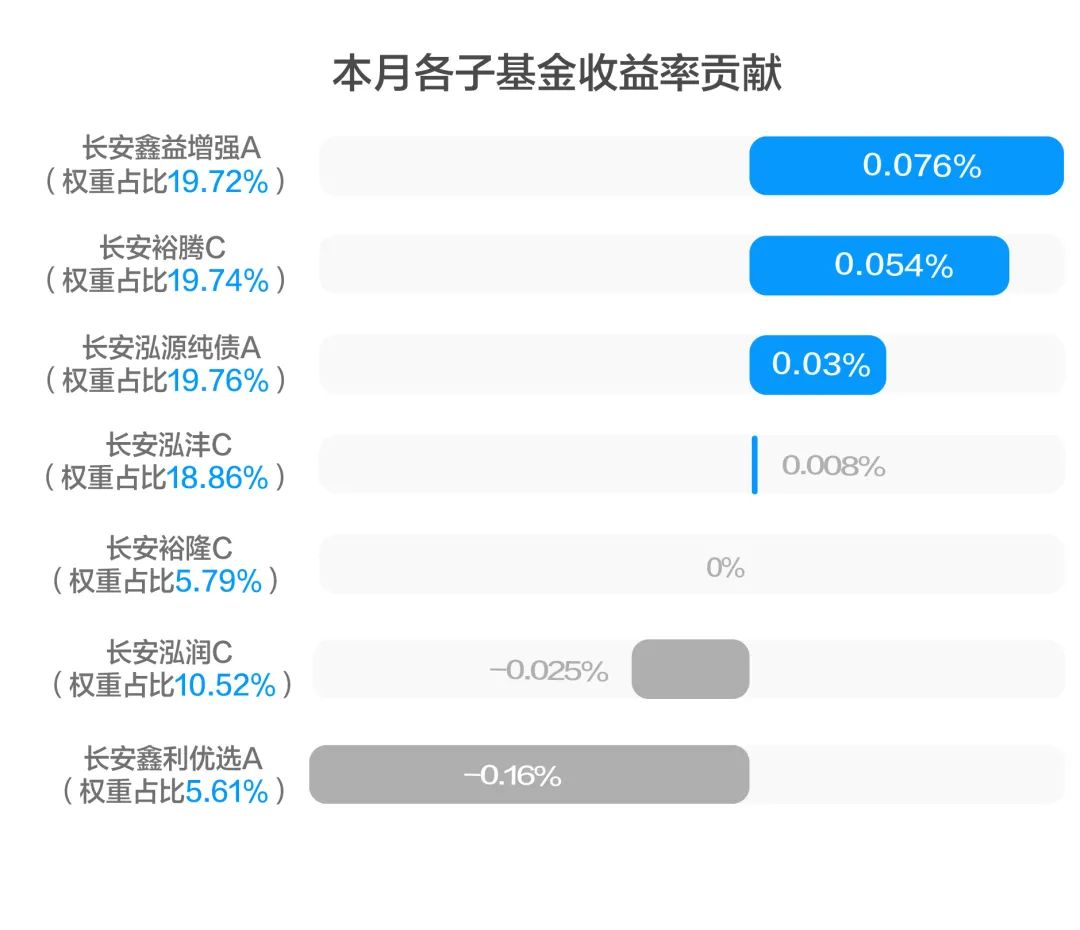Click the 0.03% blue bar
Viewport: 1080px width, 930px height.
817,365
